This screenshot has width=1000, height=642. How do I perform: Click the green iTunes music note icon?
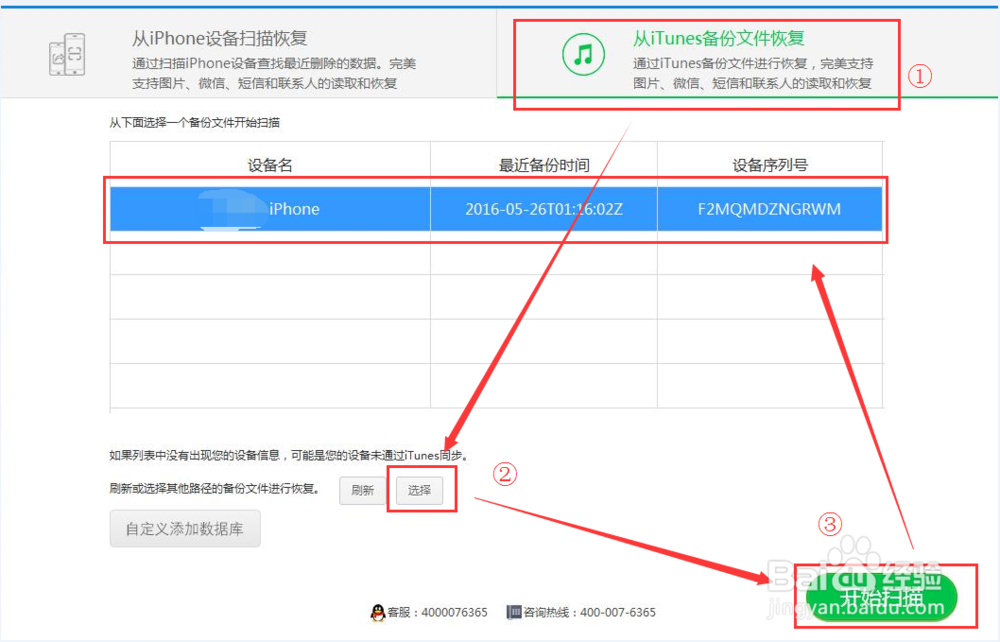tap(583, 55)
